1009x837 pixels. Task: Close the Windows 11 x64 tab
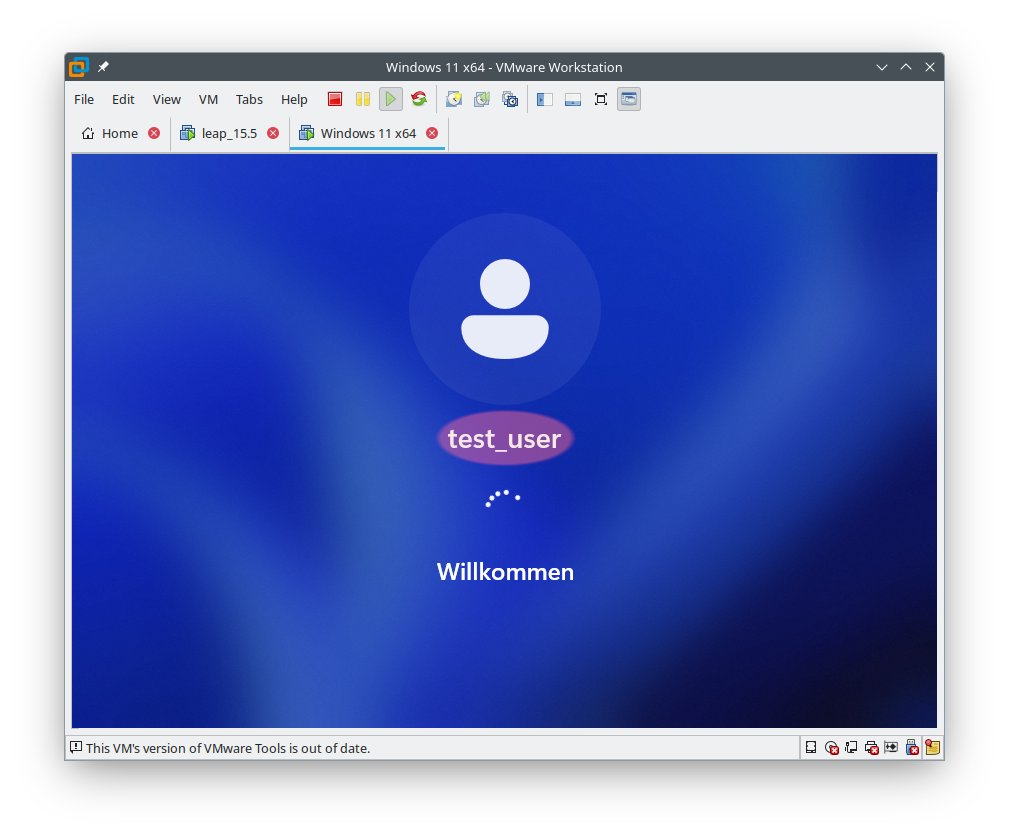tap(432, 133)
